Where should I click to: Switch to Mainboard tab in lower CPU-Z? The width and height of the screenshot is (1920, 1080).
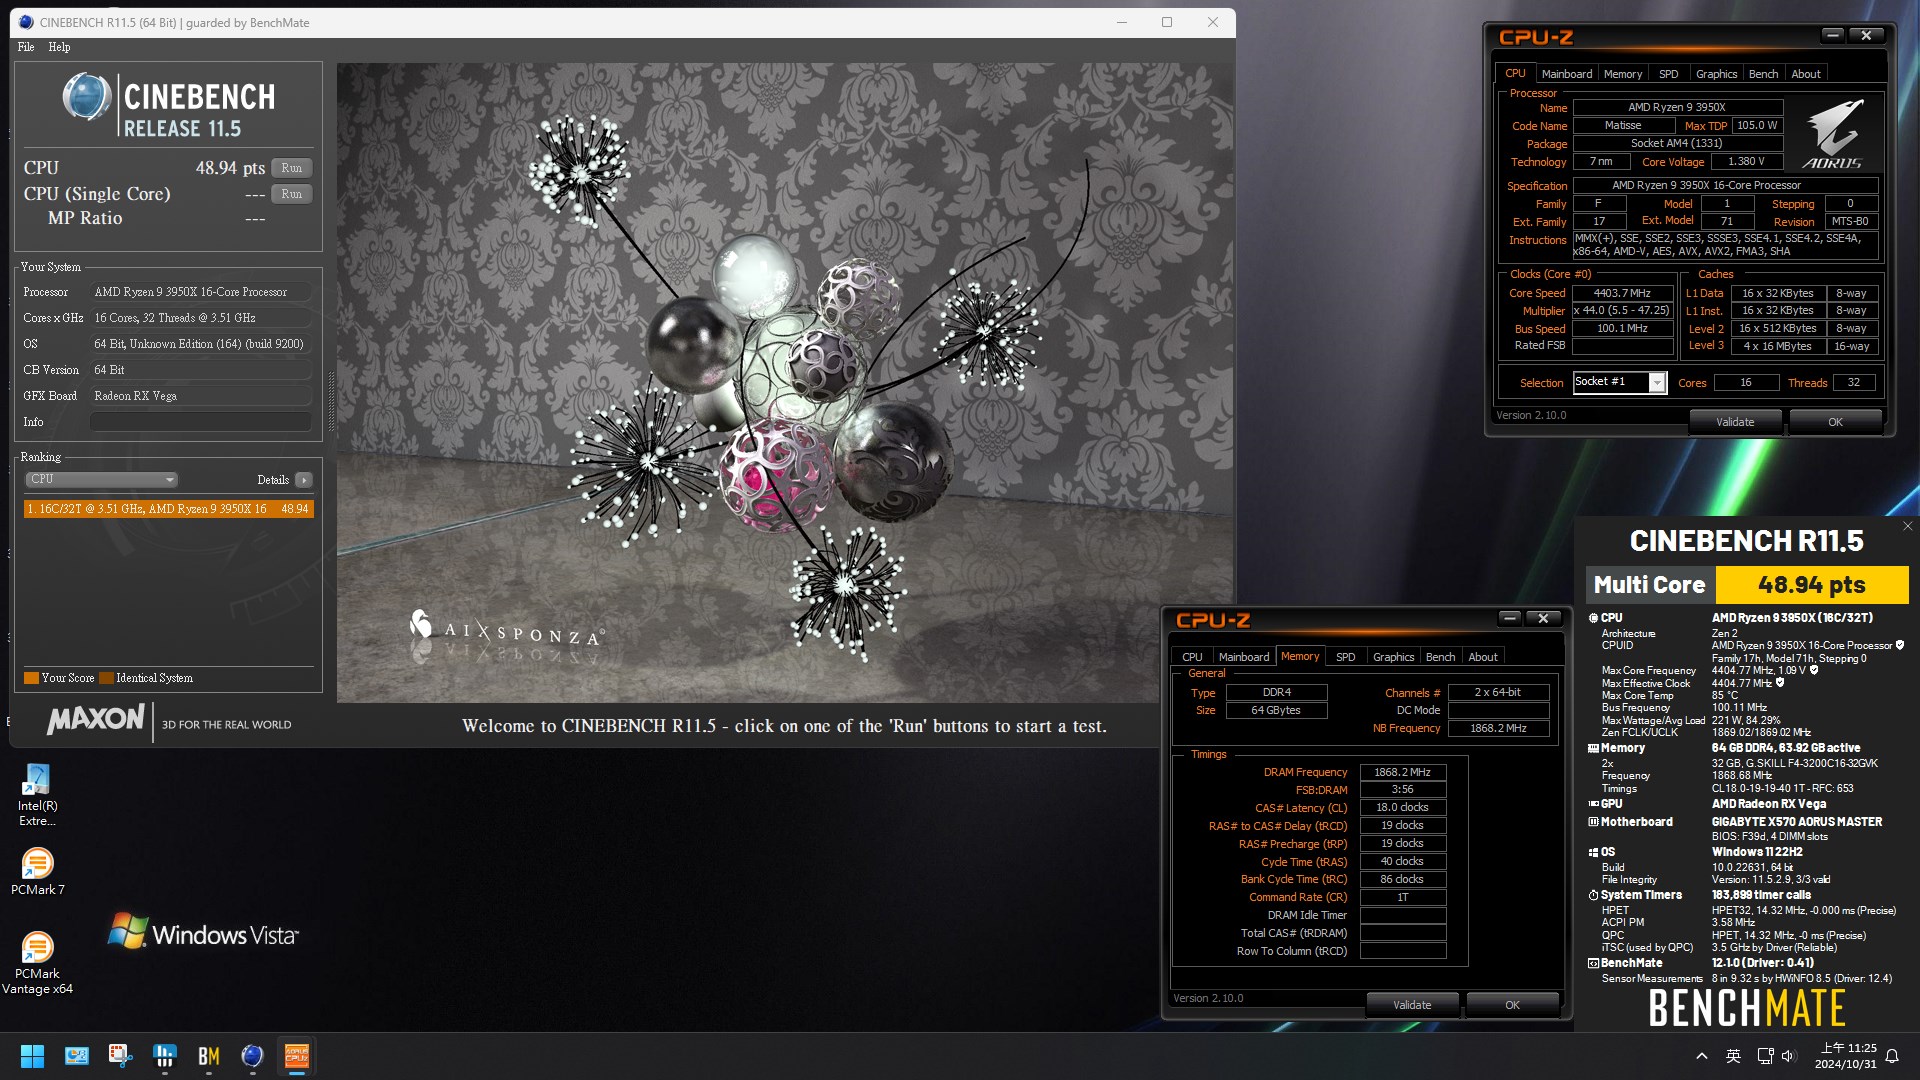(1243, 657)
